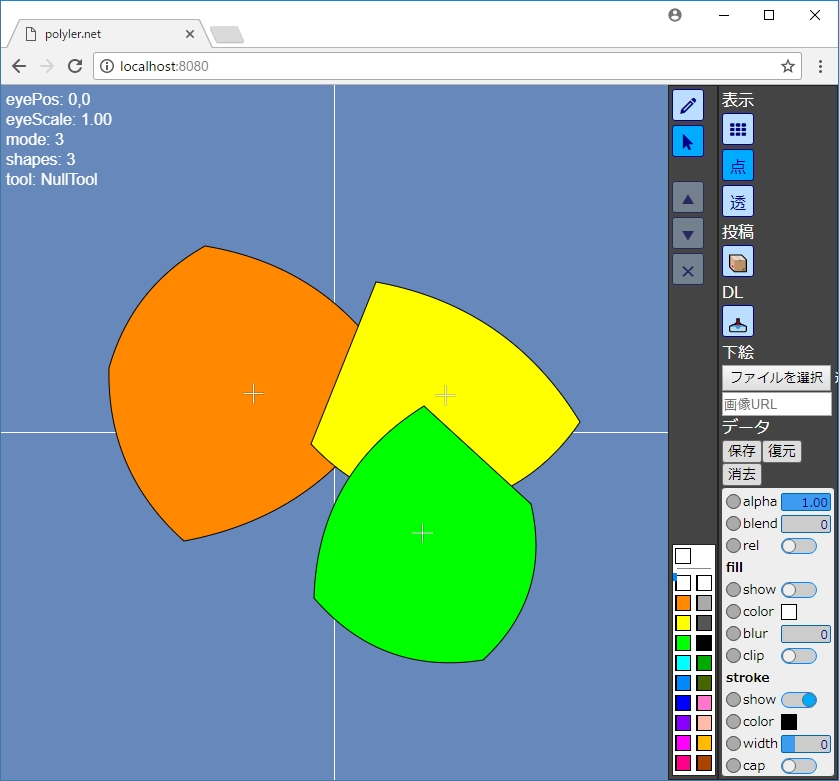The height and width of the screenshot is (781, 839).
Task: Pick the brown palette swatch
Action: (704, 763)
